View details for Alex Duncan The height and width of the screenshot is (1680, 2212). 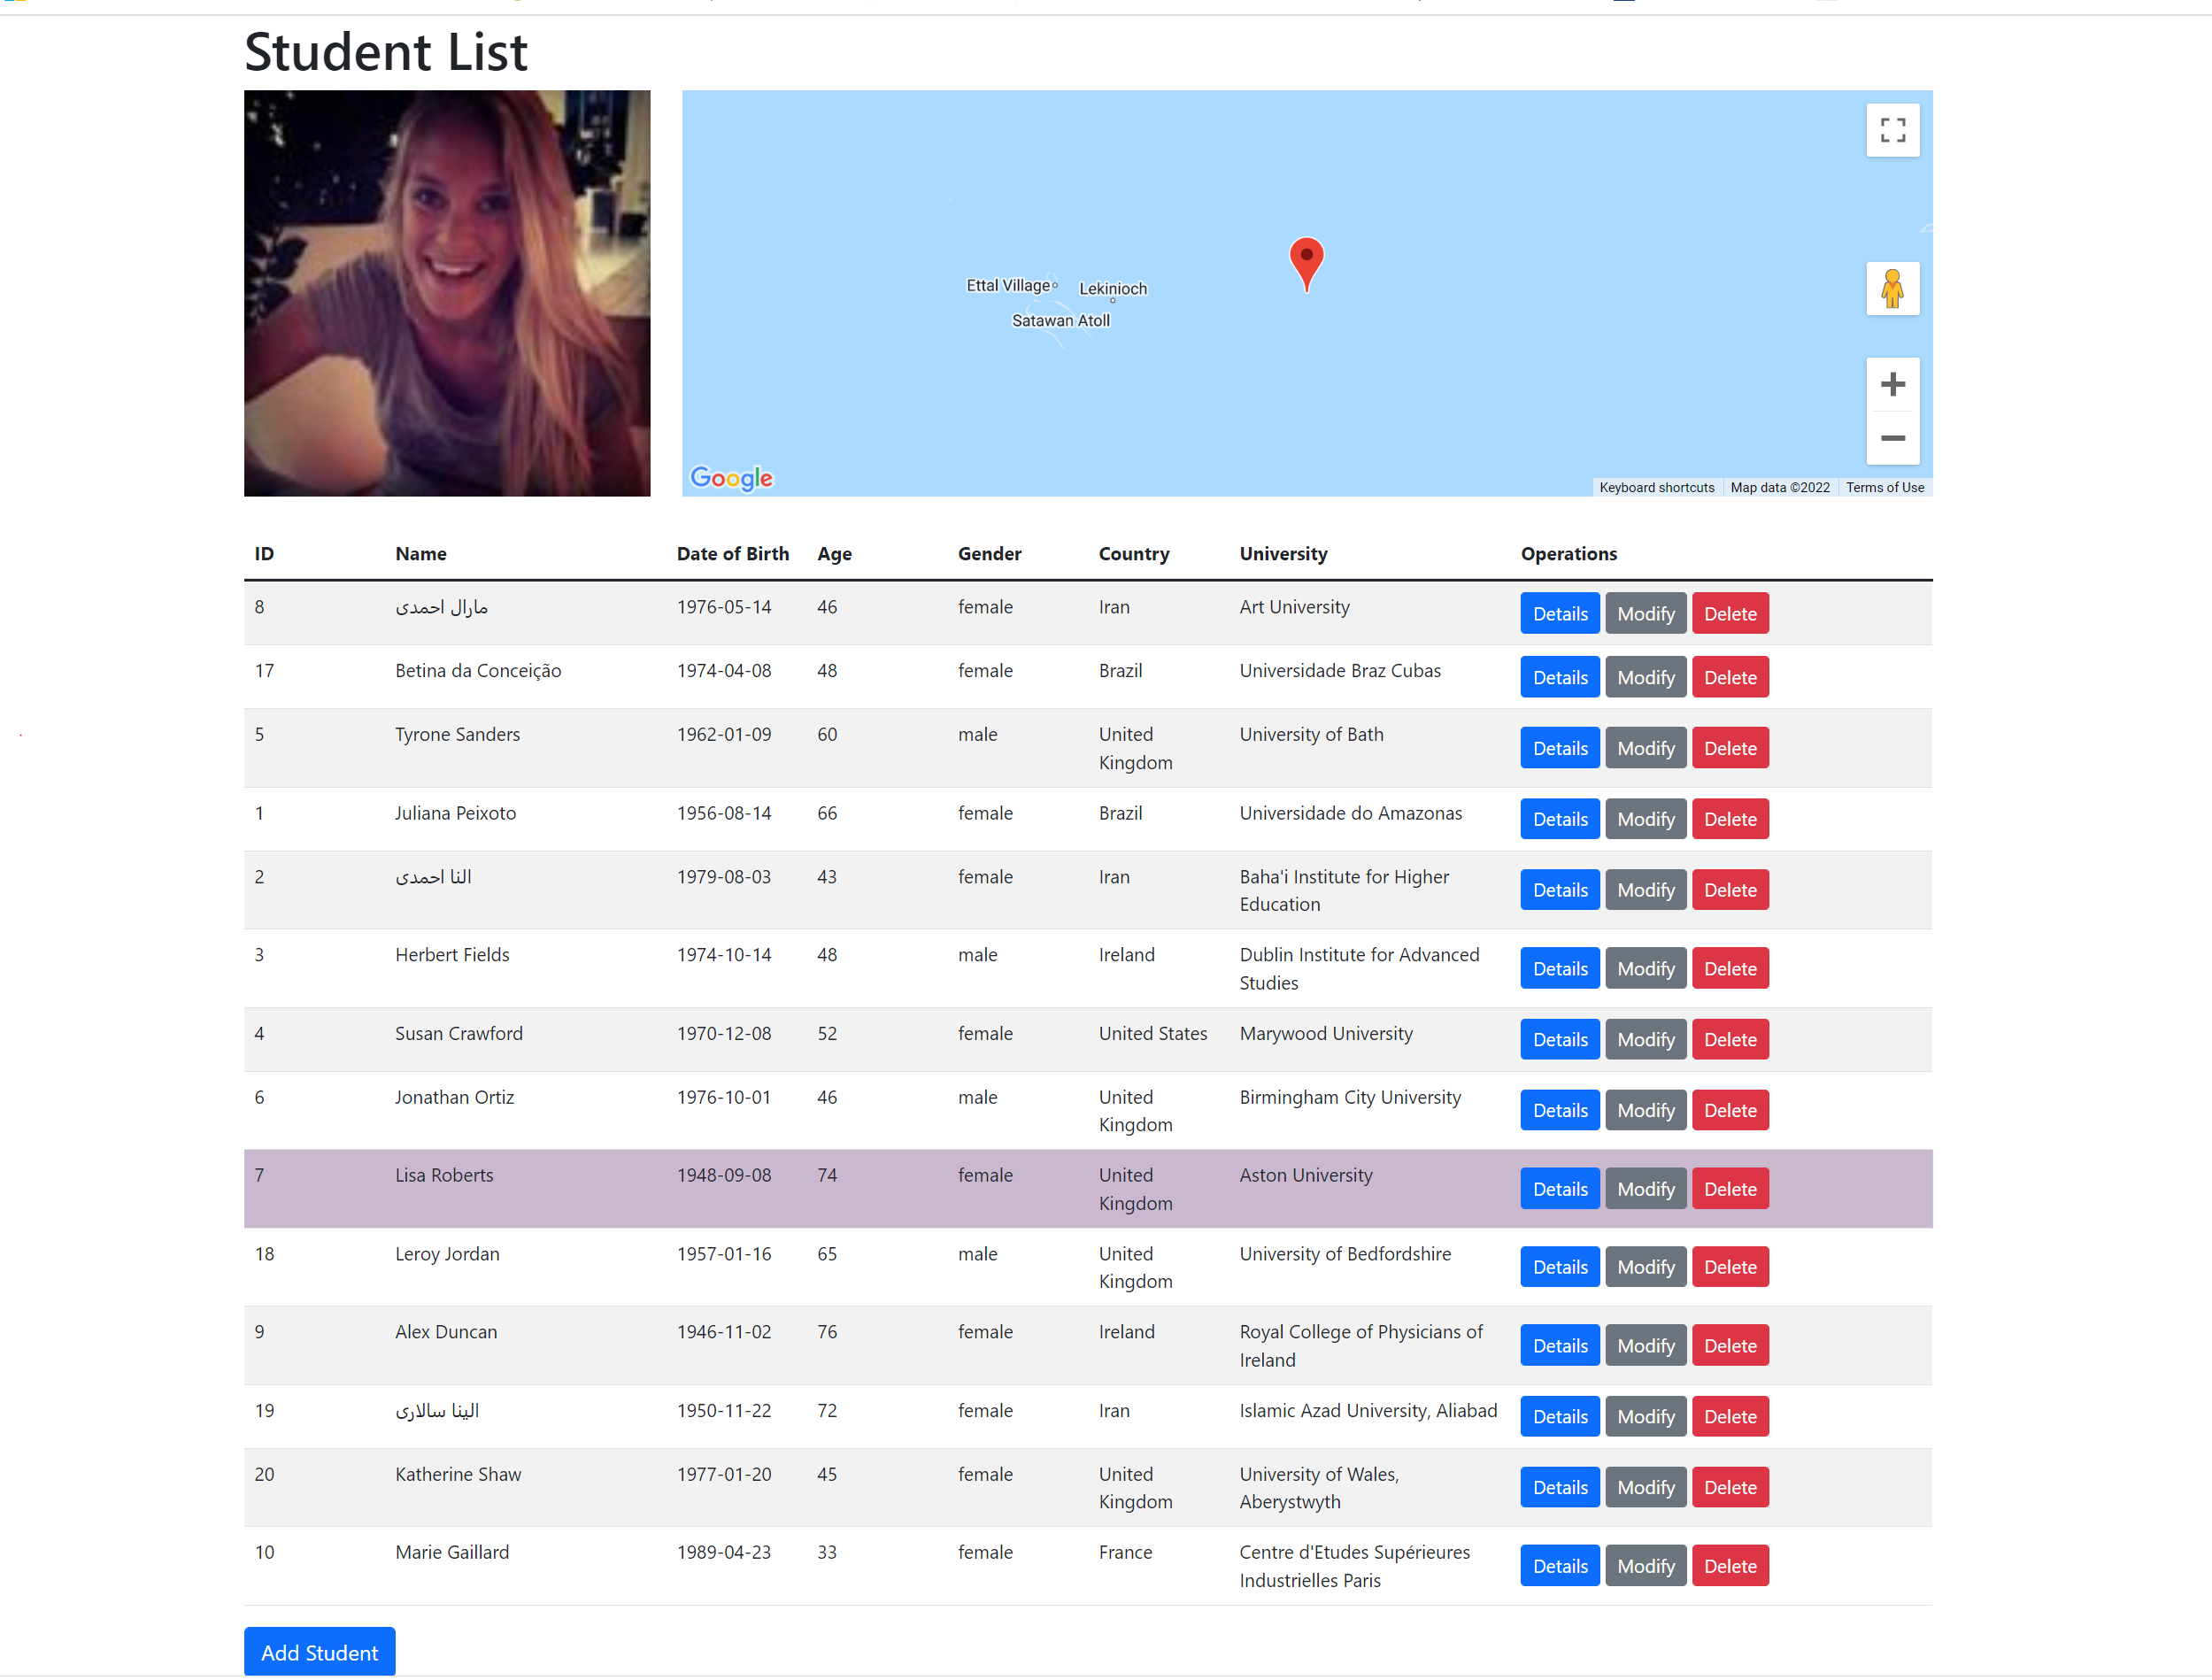(1559, 1345)
